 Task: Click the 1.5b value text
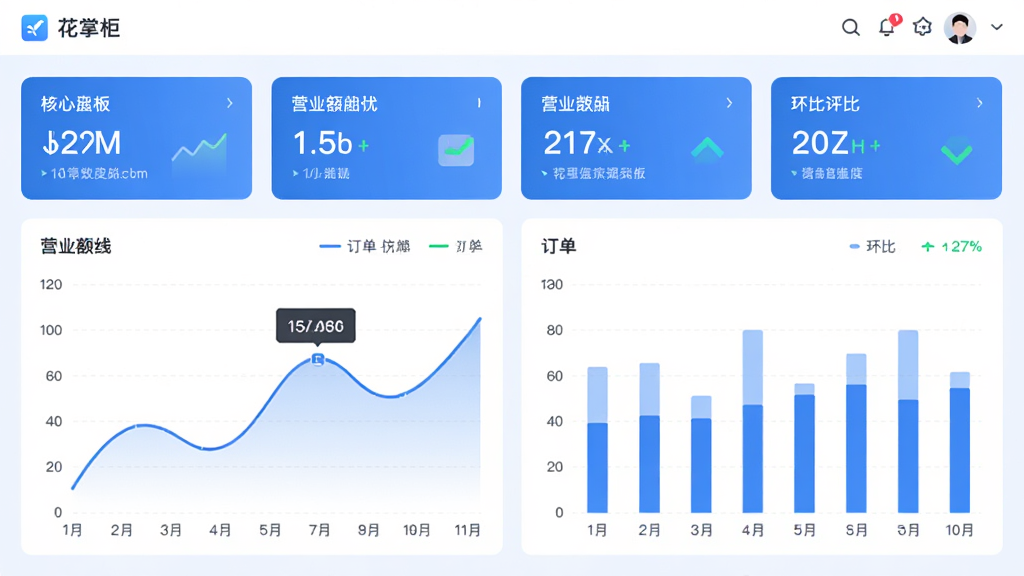(323, 143)
